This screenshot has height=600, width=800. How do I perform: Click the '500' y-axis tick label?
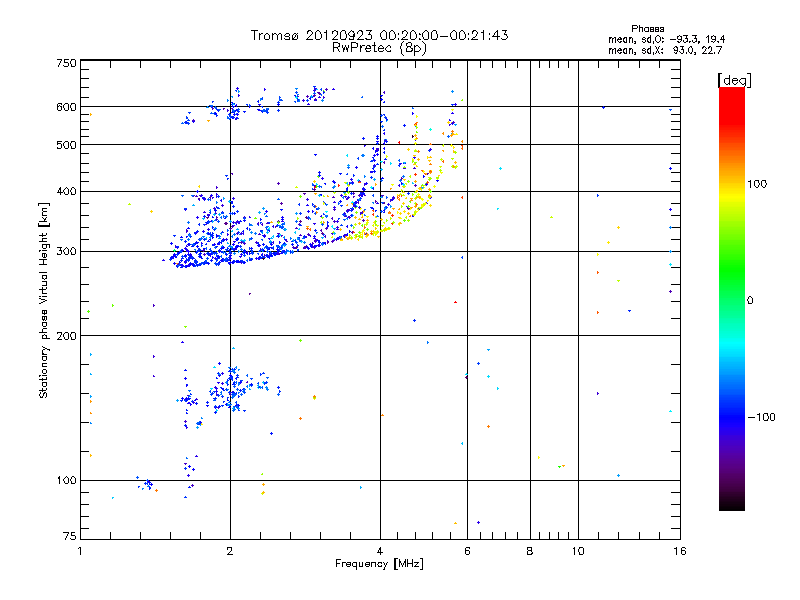click(66, 145)
